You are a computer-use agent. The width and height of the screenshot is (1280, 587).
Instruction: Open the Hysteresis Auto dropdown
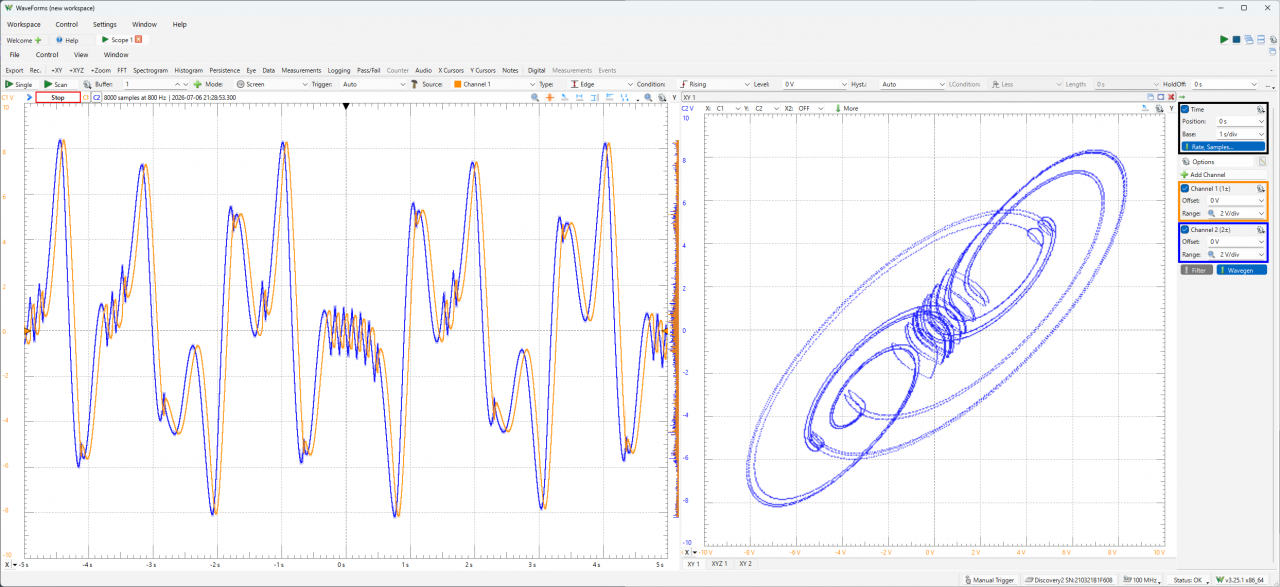coord(912,84)
